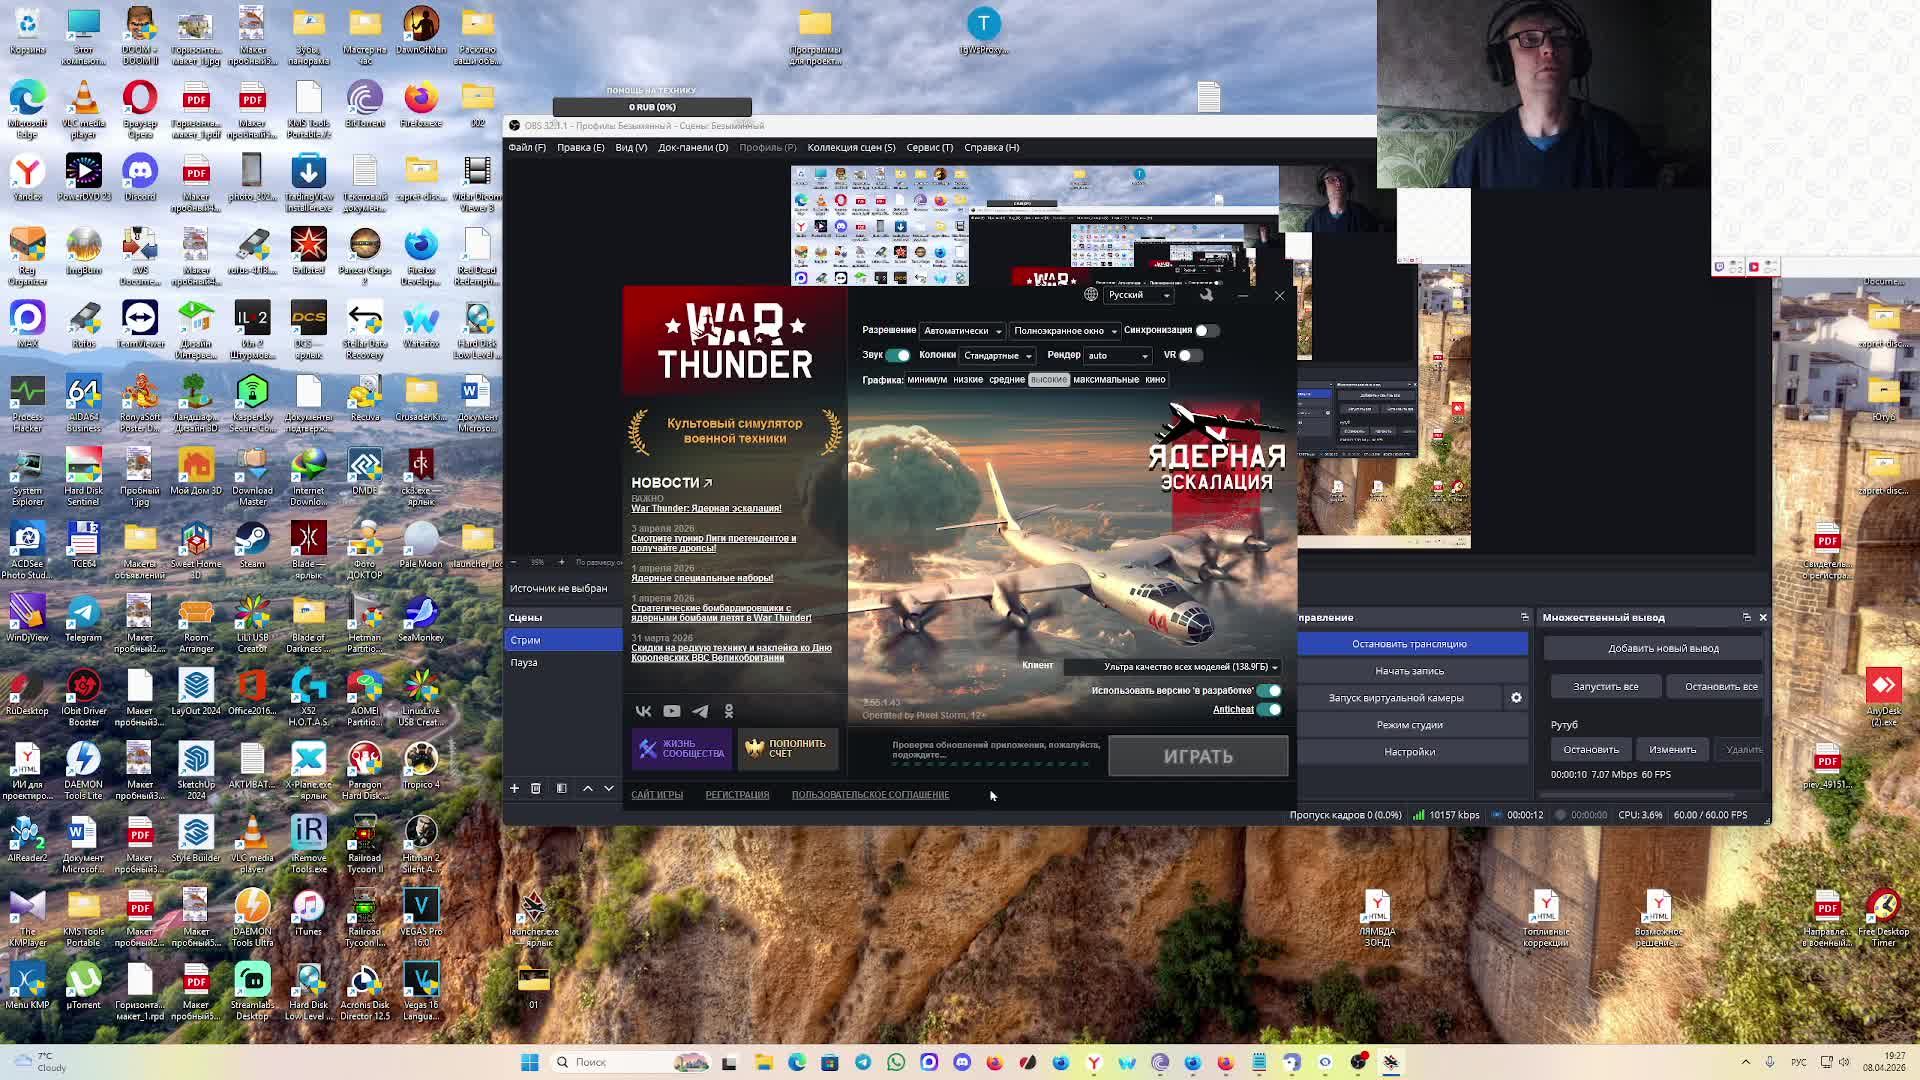Toggle the Звук sound switch off
Screen dimensions: 1920x1080
click(x=898, y=355)
